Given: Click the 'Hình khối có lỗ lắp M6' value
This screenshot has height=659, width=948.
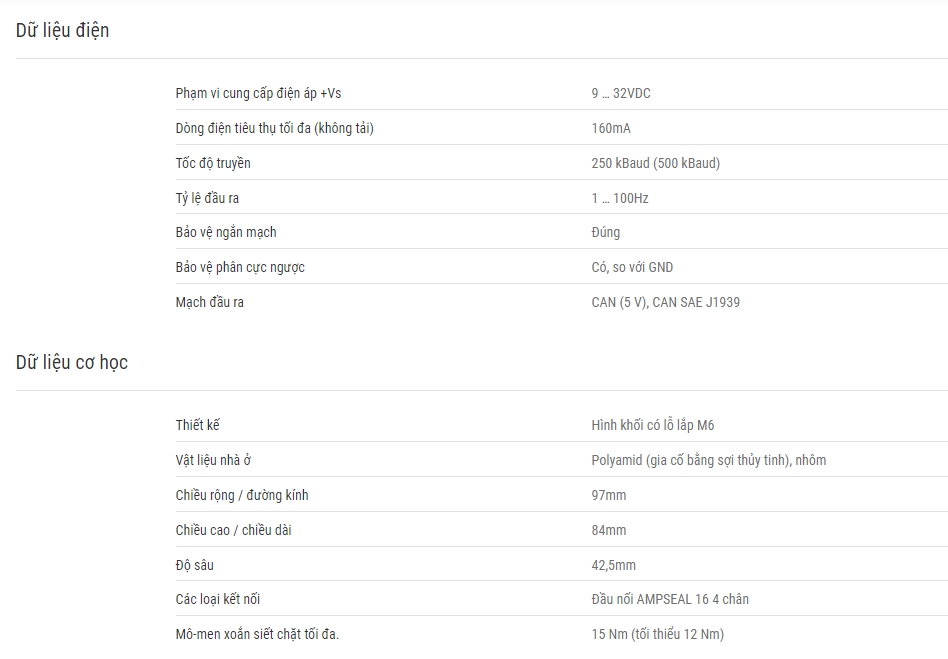Looking at the screenshot, I should (652, 425).
